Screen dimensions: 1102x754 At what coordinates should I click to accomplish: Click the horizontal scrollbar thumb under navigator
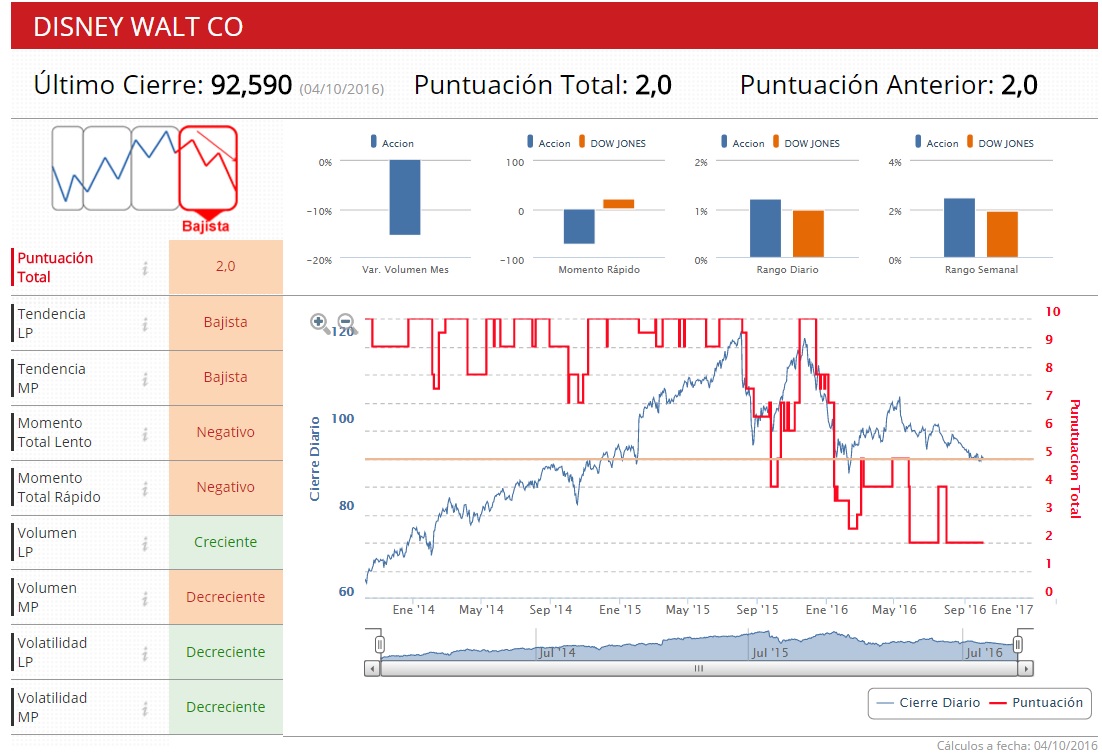pos(699,668)
